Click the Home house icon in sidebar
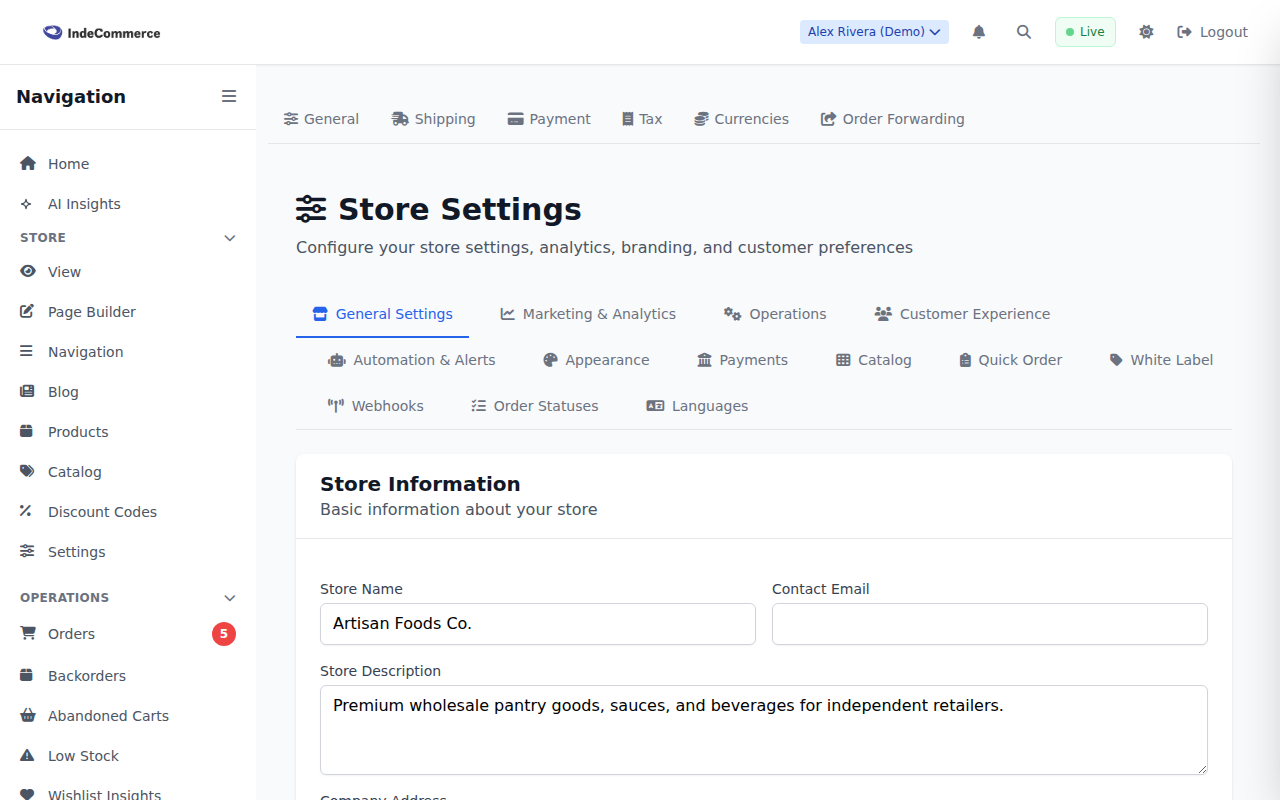The height and width of the screenshot is (800, 1280). [28, 164]
